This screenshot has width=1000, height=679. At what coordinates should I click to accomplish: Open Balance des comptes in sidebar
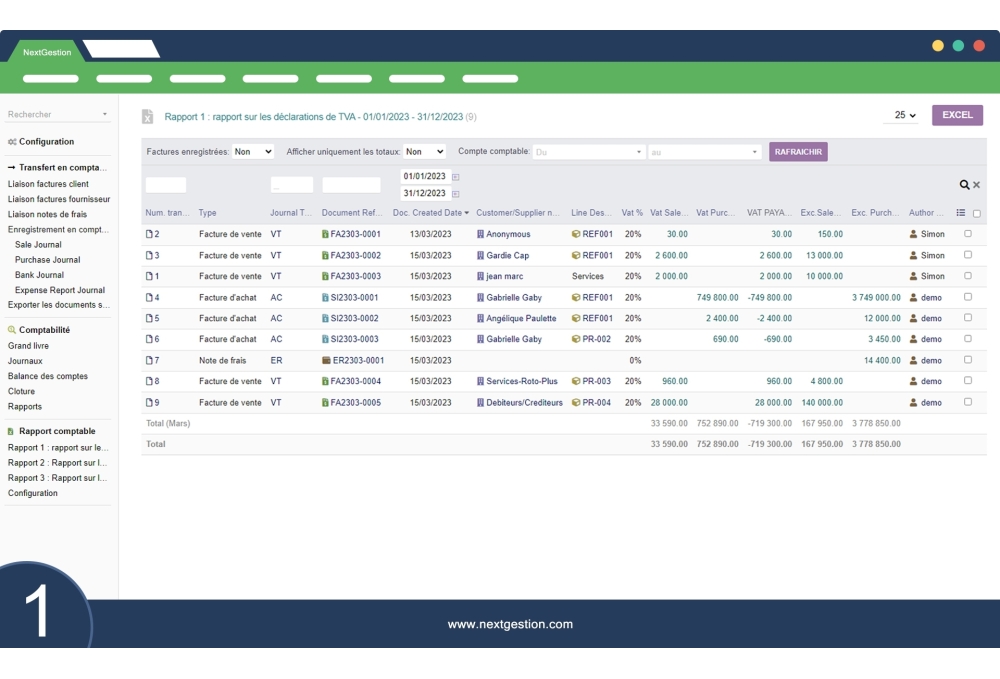[x=48, y=376]
